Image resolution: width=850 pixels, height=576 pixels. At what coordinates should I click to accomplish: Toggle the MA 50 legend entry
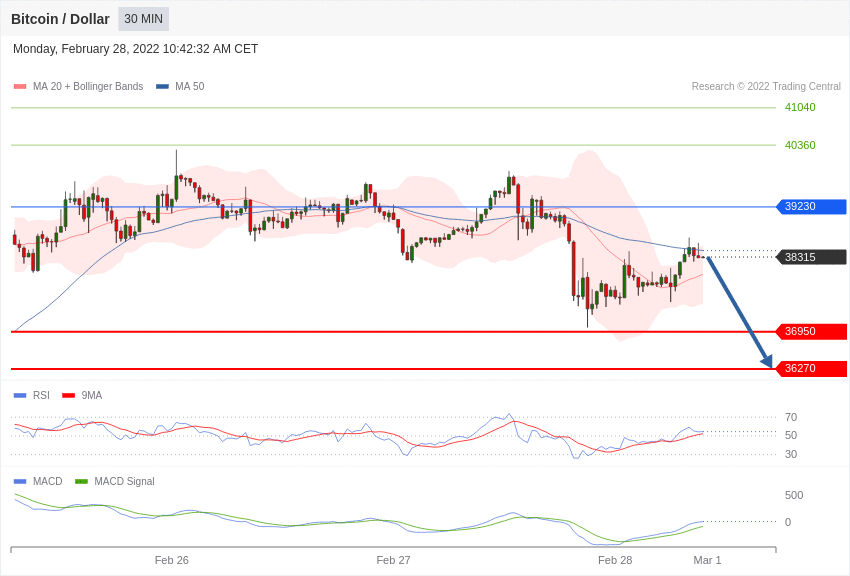pyautogui.click(x=180, y=87)
